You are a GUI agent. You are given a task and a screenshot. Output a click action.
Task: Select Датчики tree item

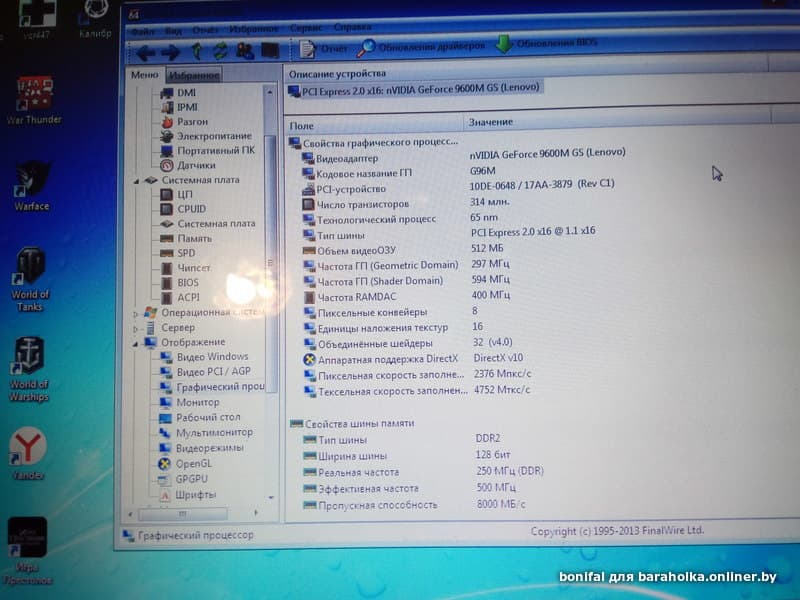[x=188, y=165]
